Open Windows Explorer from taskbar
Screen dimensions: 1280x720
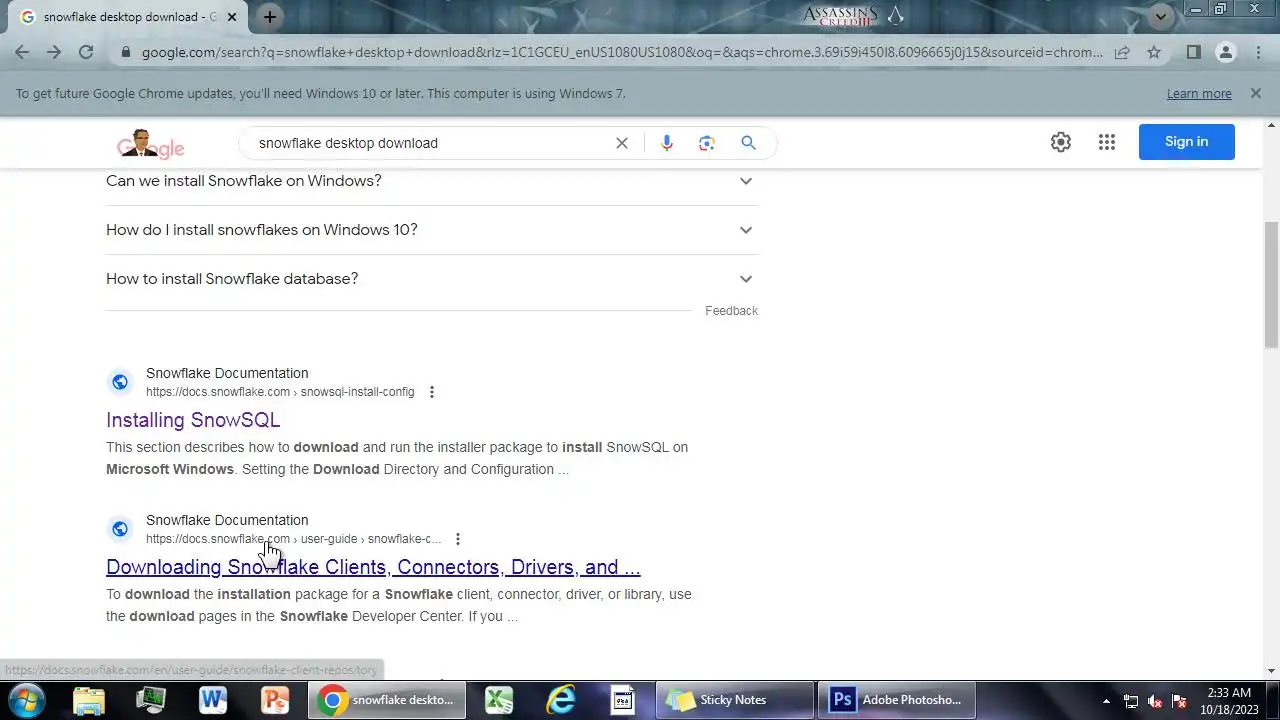coord(89,700)
